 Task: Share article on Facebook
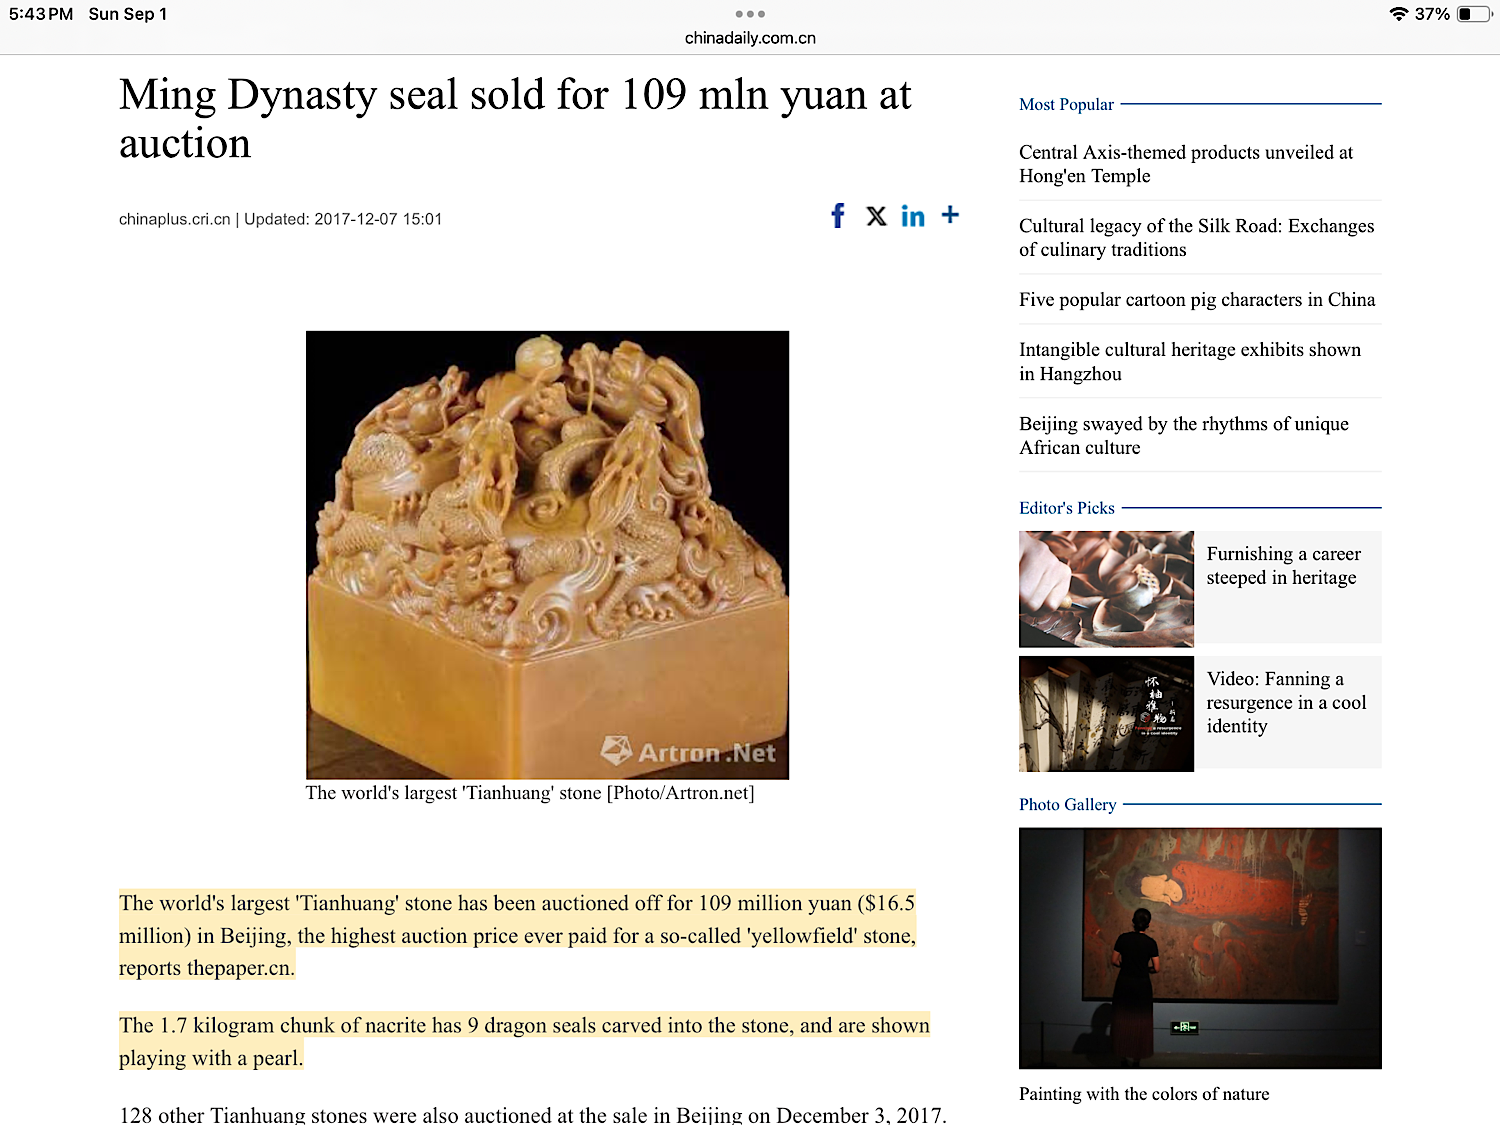tap(838, 216)
